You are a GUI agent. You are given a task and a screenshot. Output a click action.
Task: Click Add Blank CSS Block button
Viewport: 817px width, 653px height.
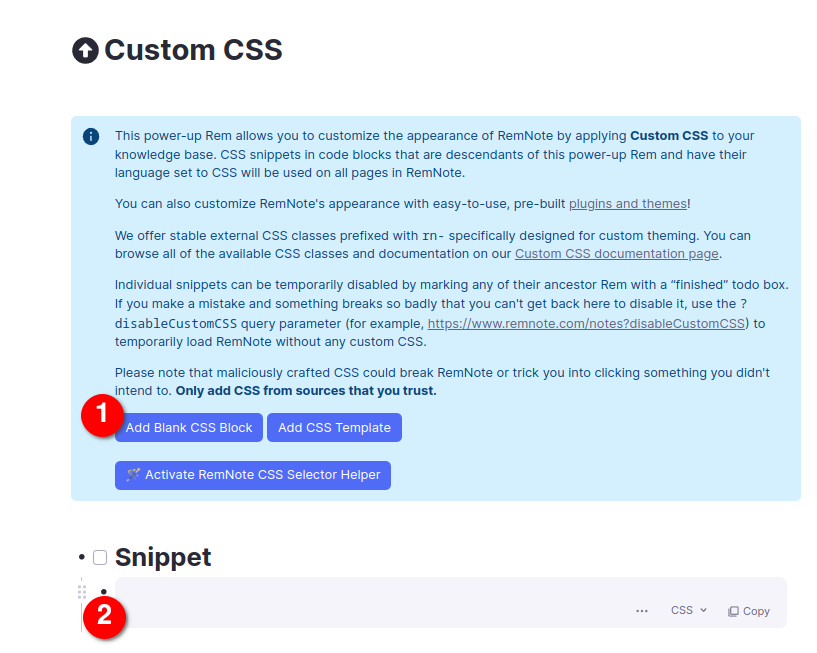click(189, 428)
